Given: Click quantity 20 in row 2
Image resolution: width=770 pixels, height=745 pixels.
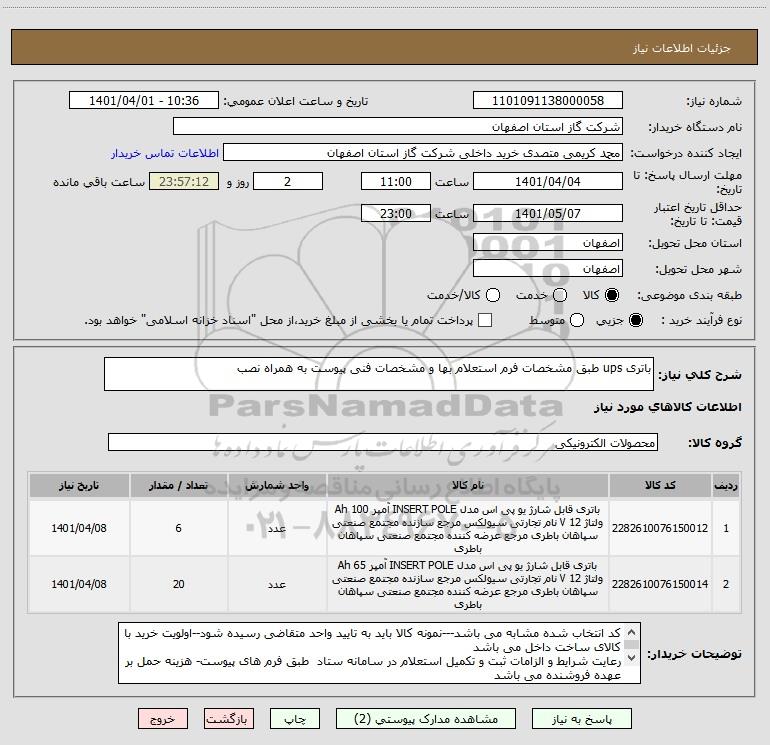Looking at the screenshot, I should (x=178, y=584).
